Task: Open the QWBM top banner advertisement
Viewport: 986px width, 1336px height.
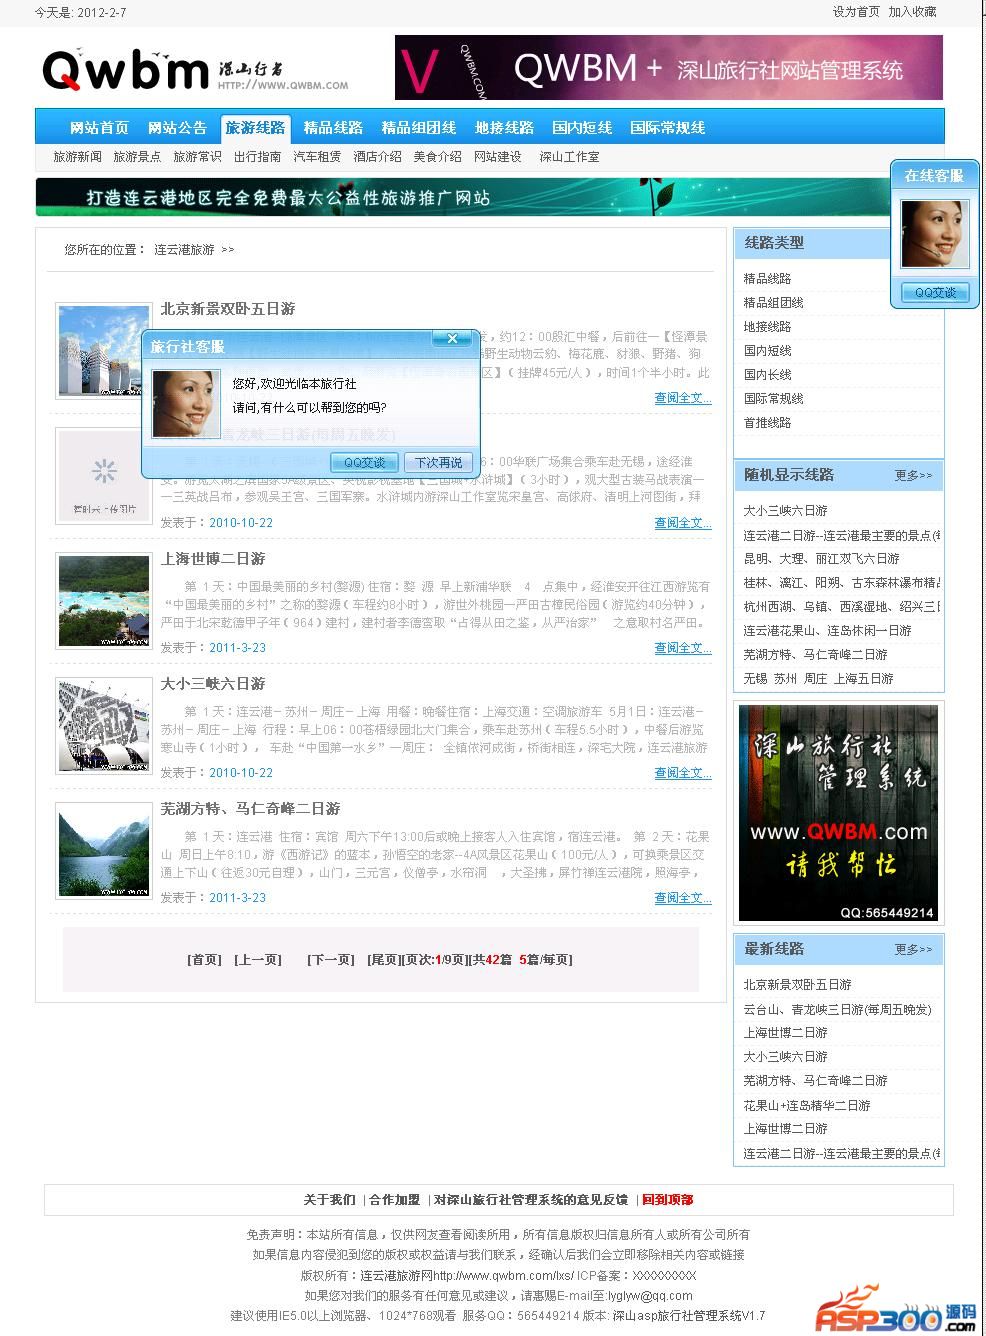Action: pyautogui.click(x=668, y=68)
